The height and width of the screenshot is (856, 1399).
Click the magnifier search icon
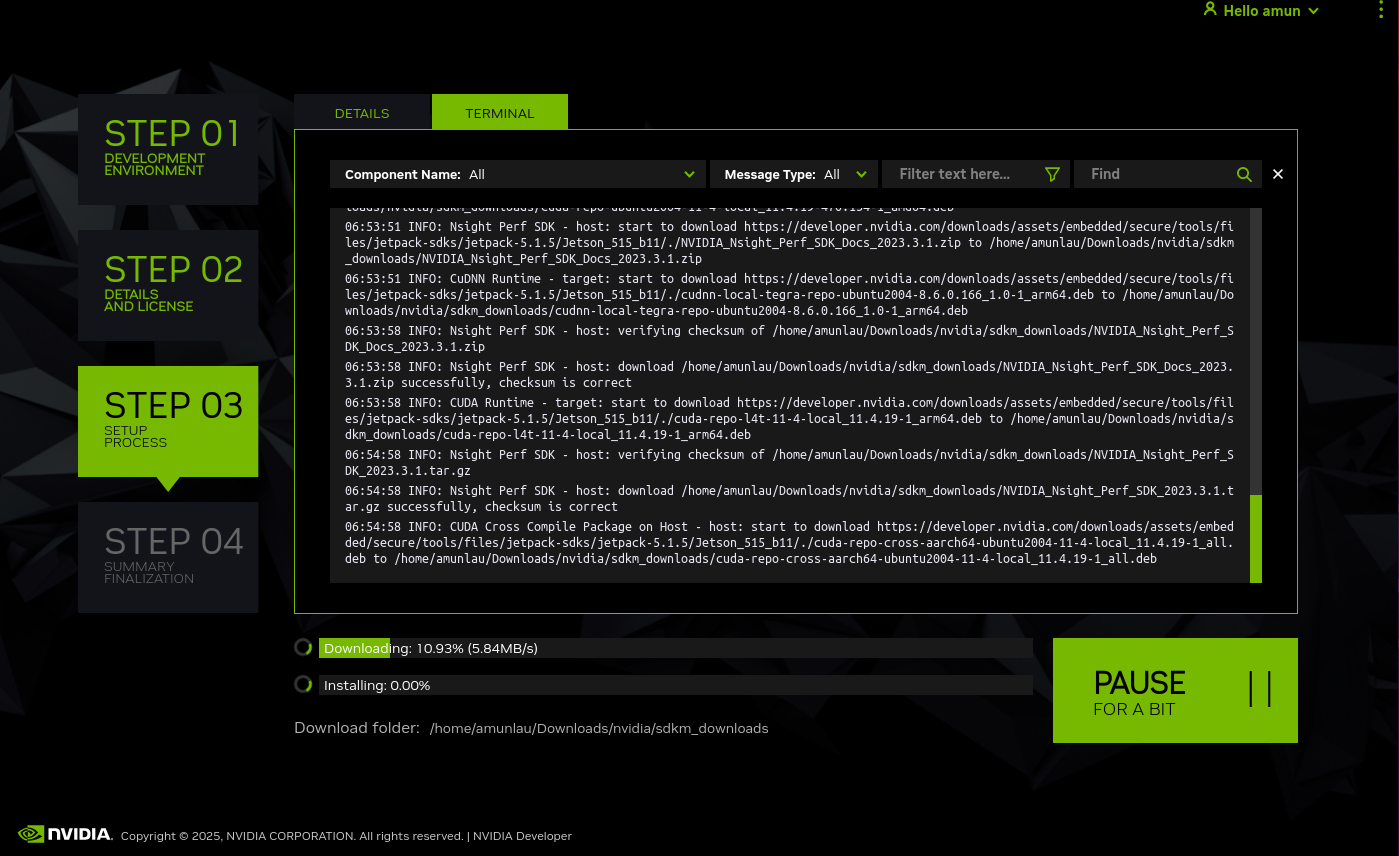click(x=1244, y=174)
